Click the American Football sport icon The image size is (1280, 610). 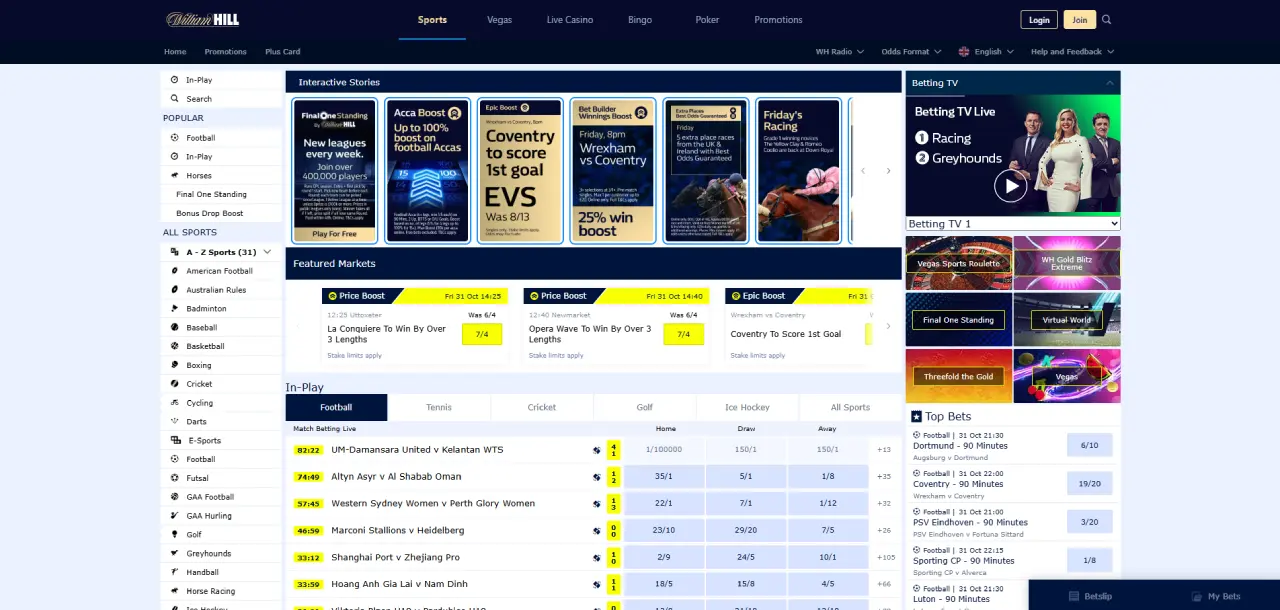(175, 271)
